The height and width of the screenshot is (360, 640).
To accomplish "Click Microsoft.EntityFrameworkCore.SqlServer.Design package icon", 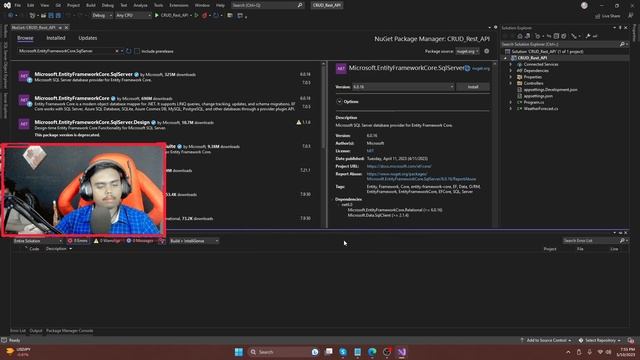I will click(x=24, y=124).
